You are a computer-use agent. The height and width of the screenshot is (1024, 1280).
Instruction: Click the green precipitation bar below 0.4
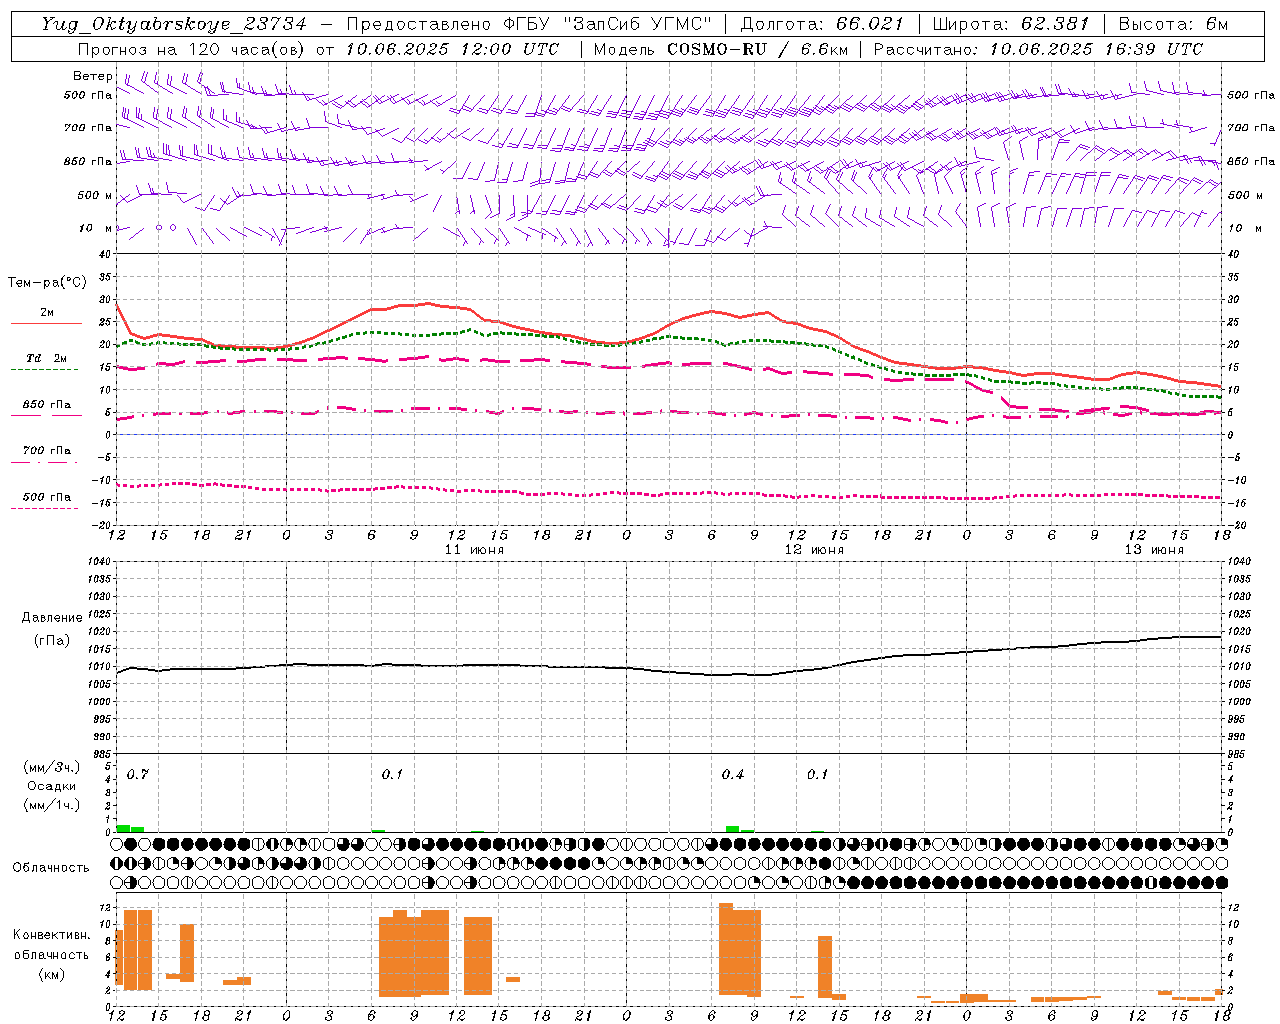(733, 829)
